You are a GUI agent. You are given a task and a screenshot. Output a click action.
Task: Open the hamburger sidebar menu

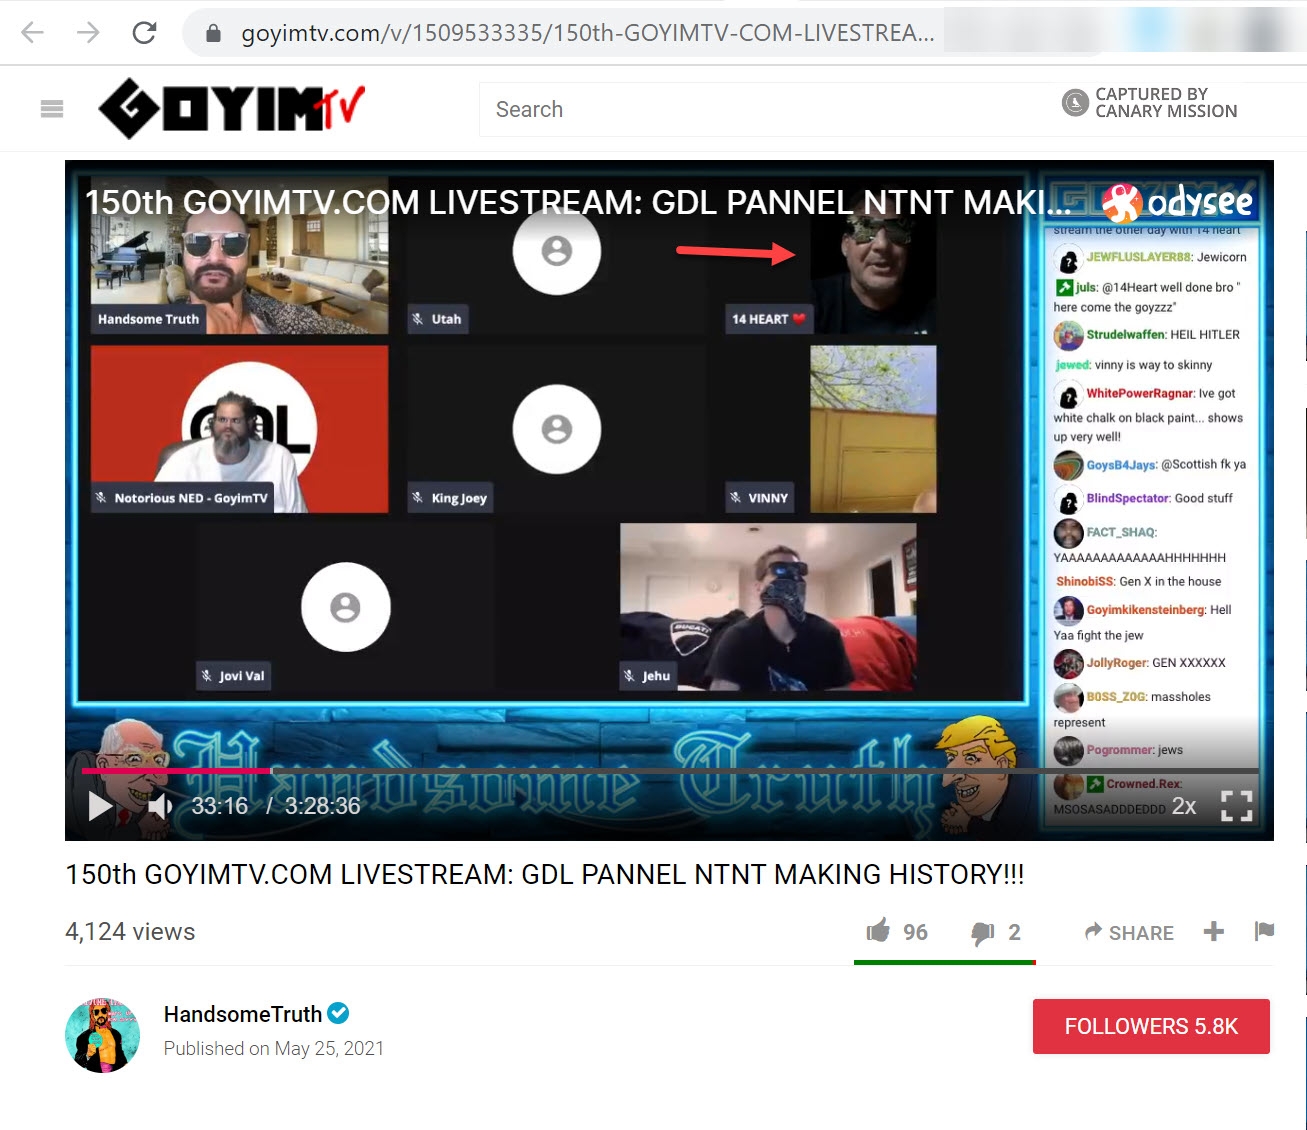[52, 109]
